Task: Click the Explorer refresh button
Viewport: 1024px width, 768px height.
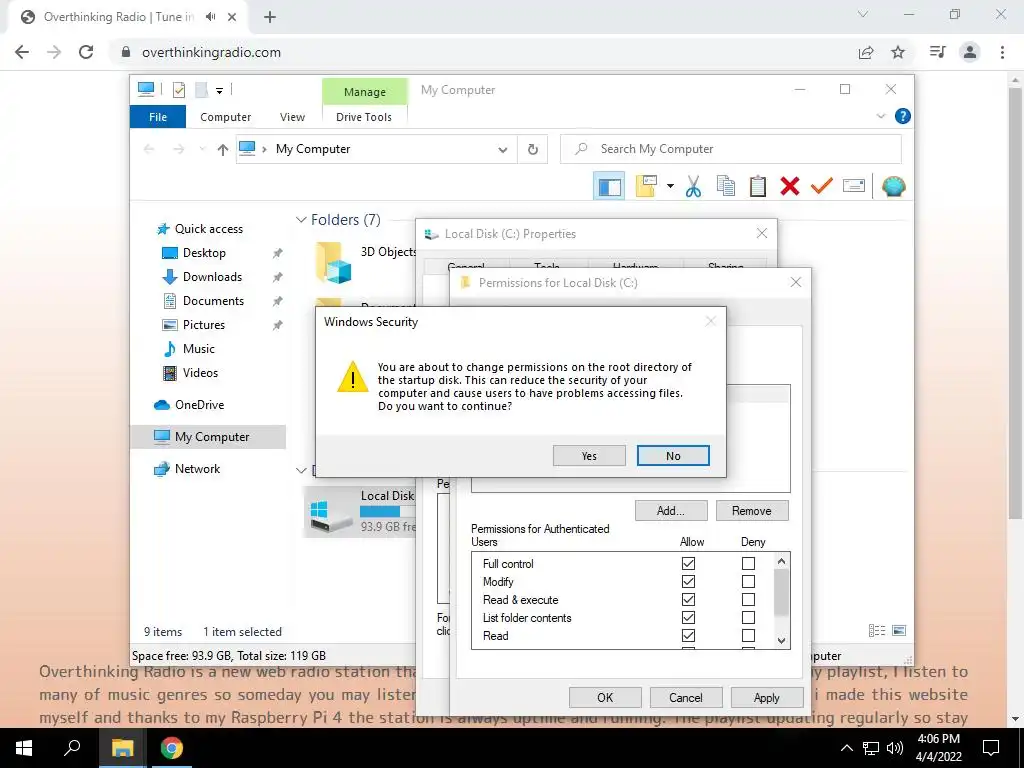Action: click(532, 150)
